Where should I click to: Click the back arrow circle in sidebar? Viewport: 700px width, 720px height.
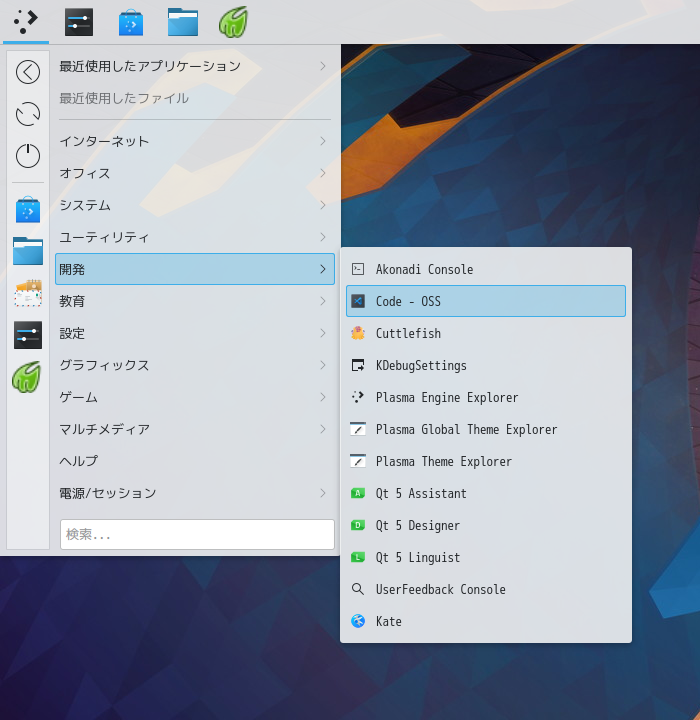point(28,72)
